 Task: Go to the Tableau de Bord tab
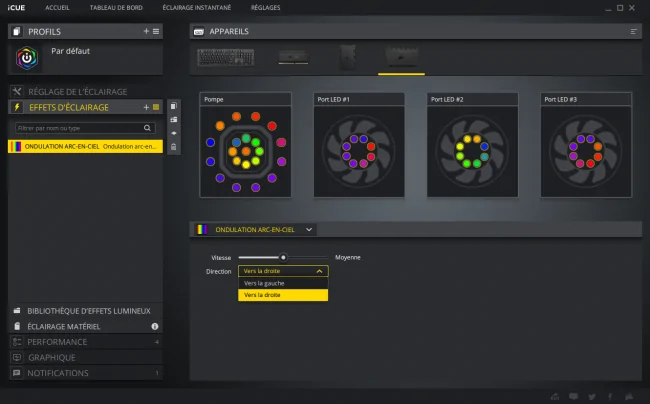pos(116,7)
